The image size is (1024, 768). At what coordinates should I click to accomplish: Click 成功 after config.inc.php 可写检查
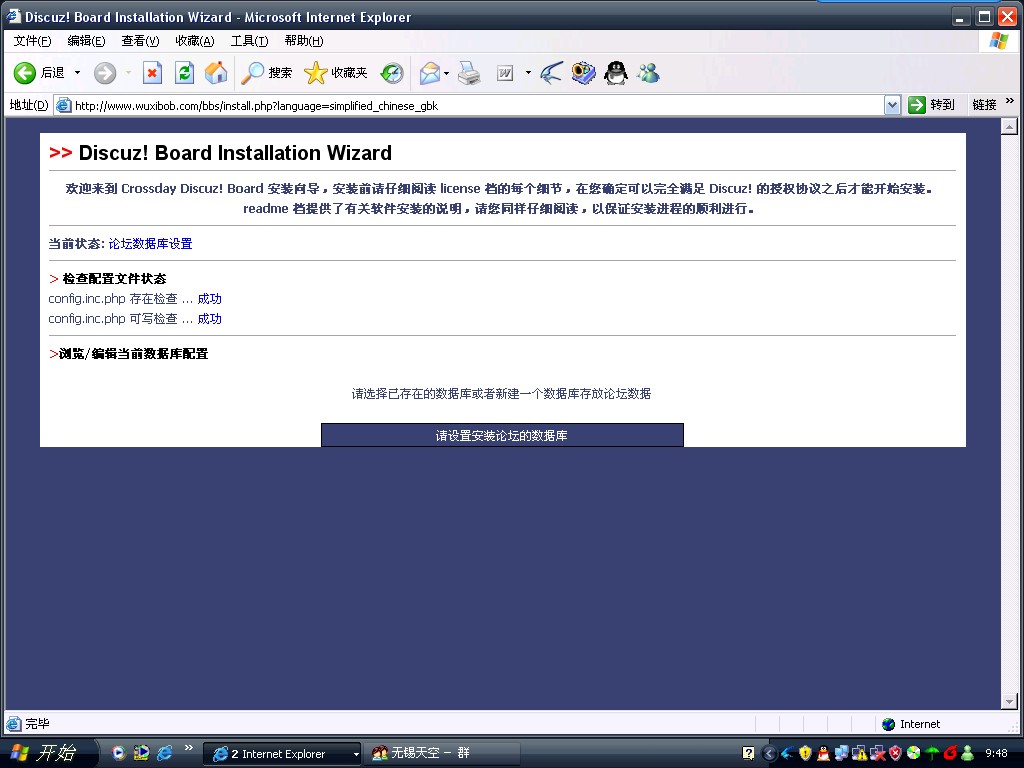coord(210,319)
